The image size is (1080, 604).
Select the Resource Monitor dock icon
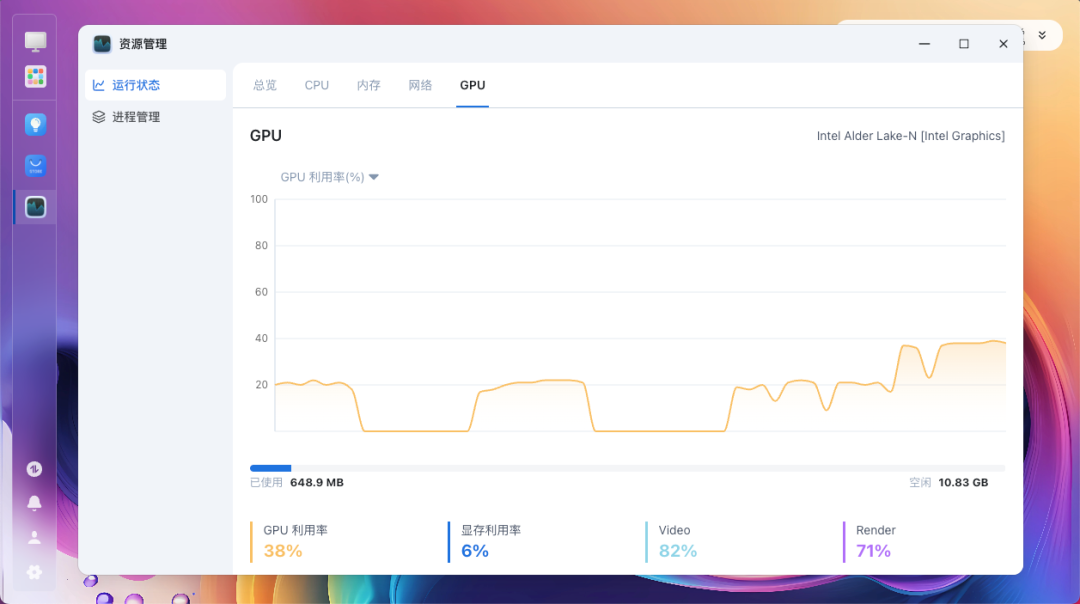(35, 207)
